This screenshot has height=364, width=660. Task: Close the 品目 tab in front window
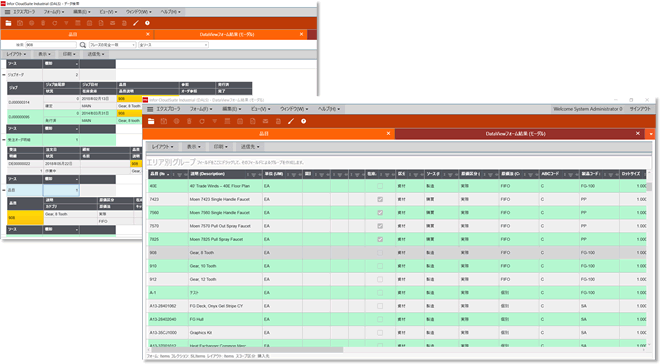[388, 133]
